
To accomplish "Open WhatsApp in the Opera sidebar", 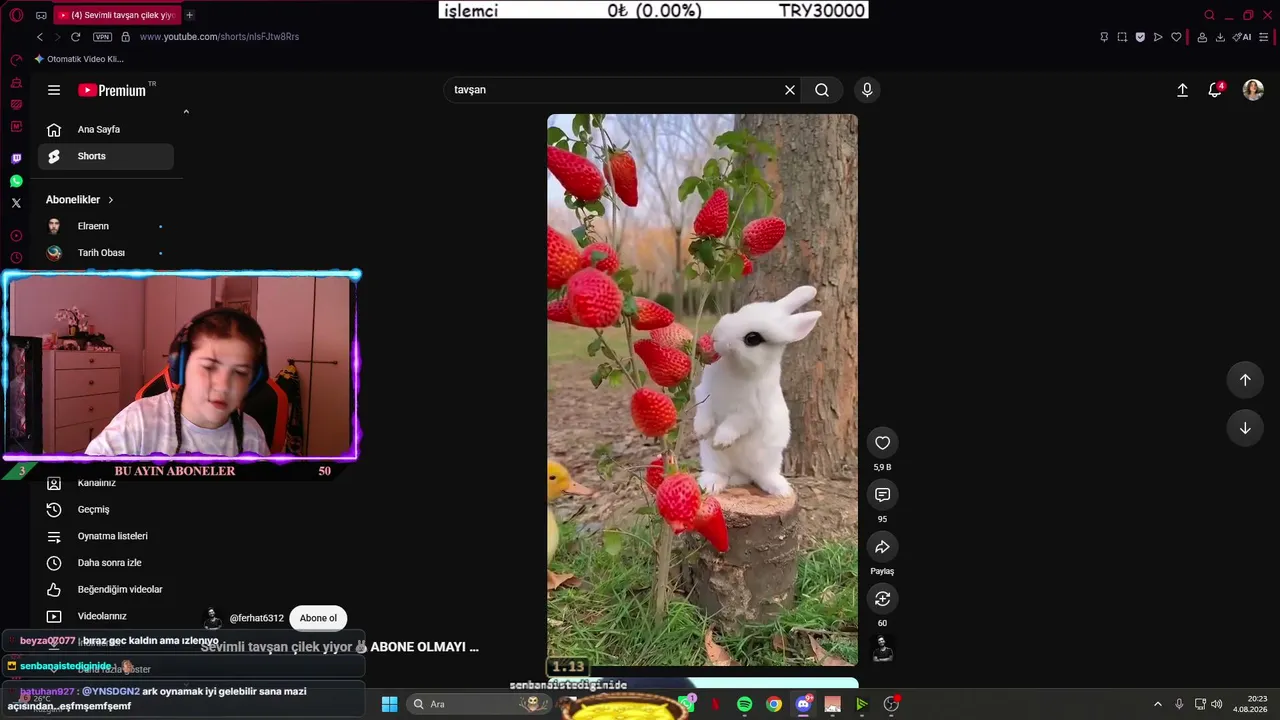I will click(16, 181).
